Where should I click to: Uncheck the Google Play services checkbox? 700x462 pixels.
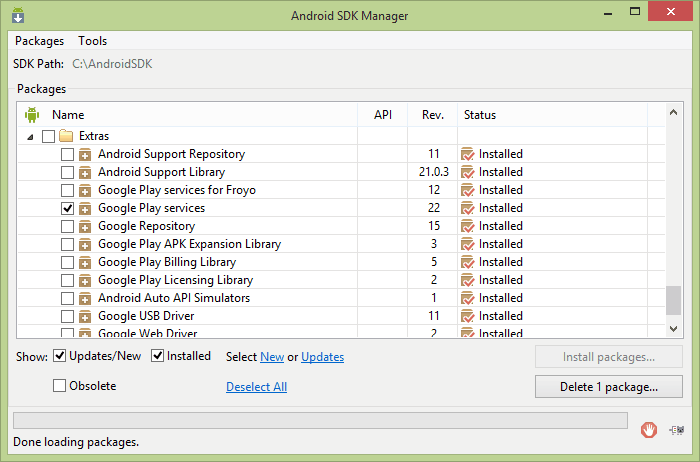68,208
